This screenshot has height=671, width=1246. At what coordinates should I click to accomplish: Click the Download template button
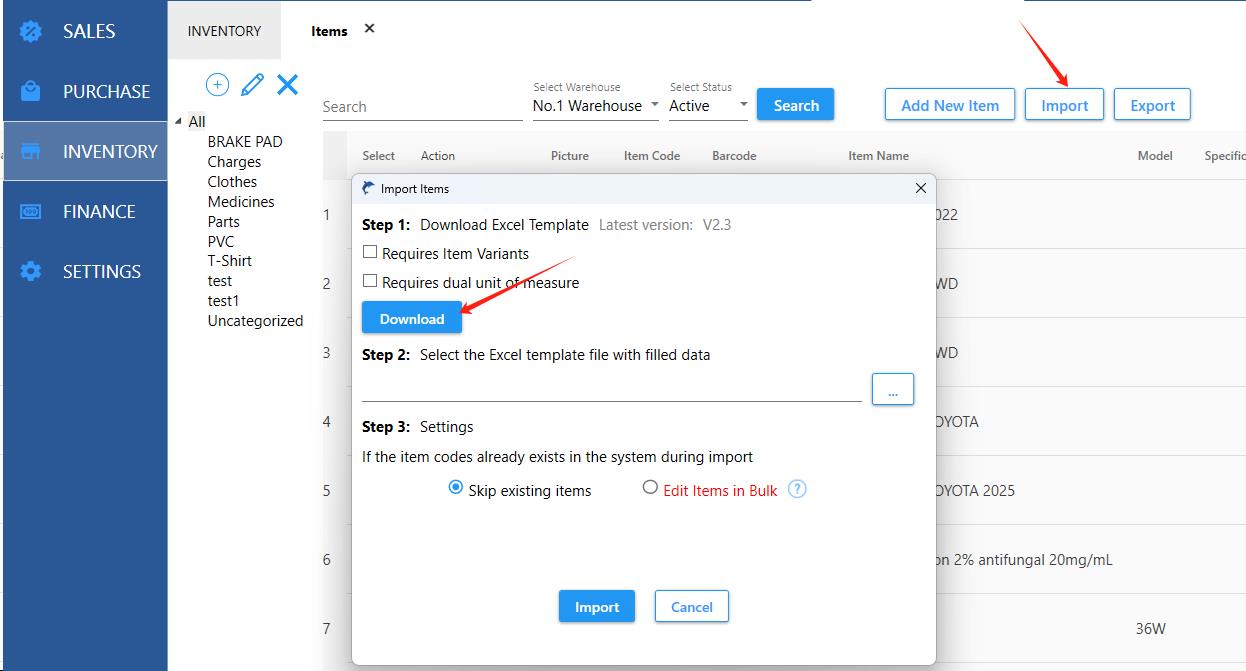coord(411,318)
